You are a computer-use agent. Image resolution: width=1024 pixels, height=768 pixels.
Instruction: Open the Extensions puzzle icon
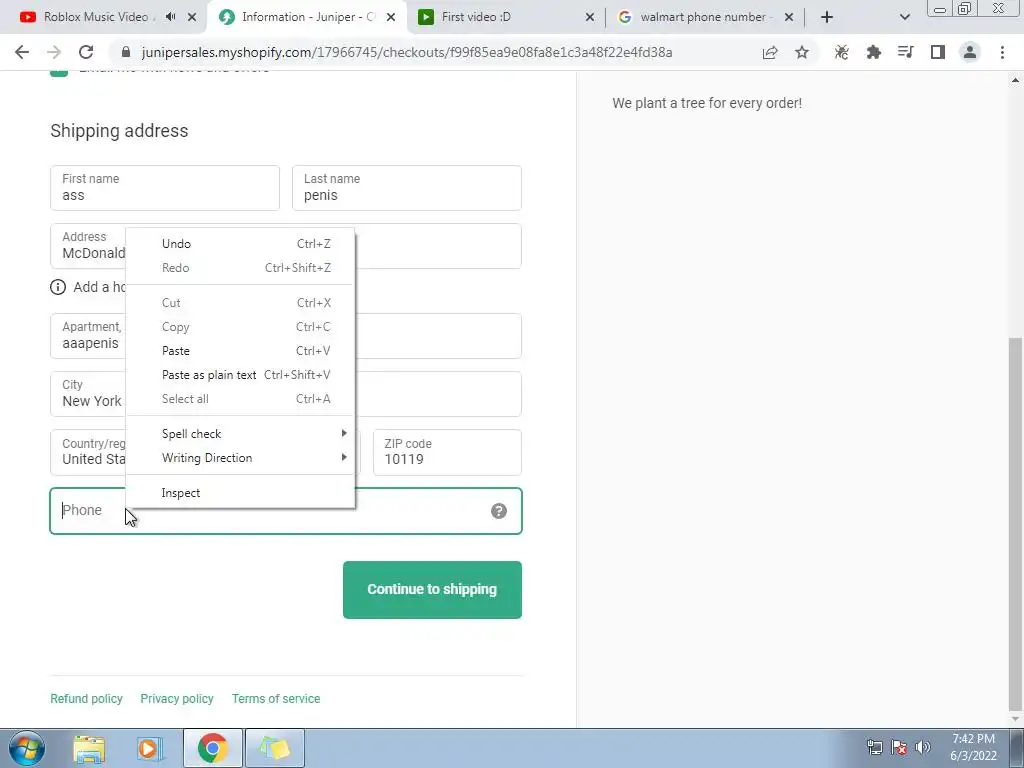click(x=873, y=52)
